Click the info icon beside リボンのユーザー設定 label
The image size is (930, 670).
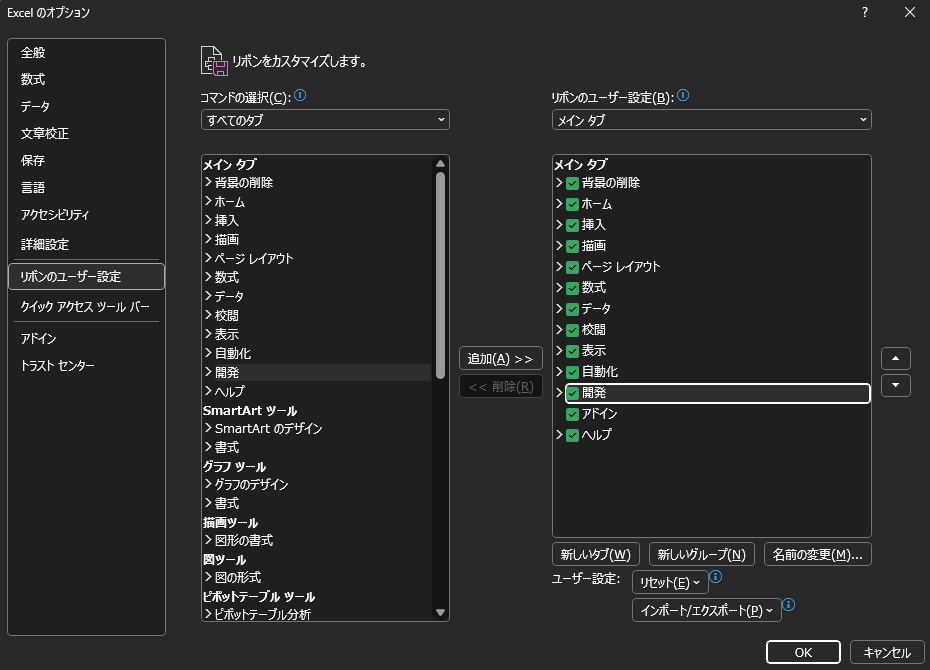tap(683, 95)
